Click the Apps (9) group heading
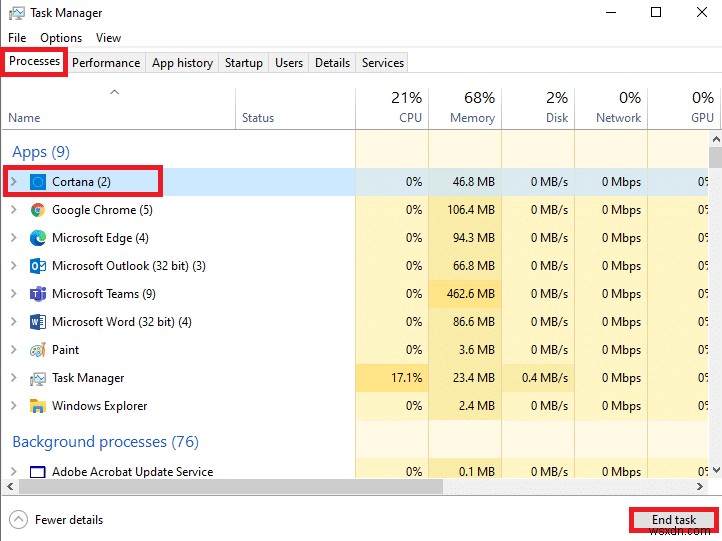This screenshot has height=541, width=722. tap(41, 152)
